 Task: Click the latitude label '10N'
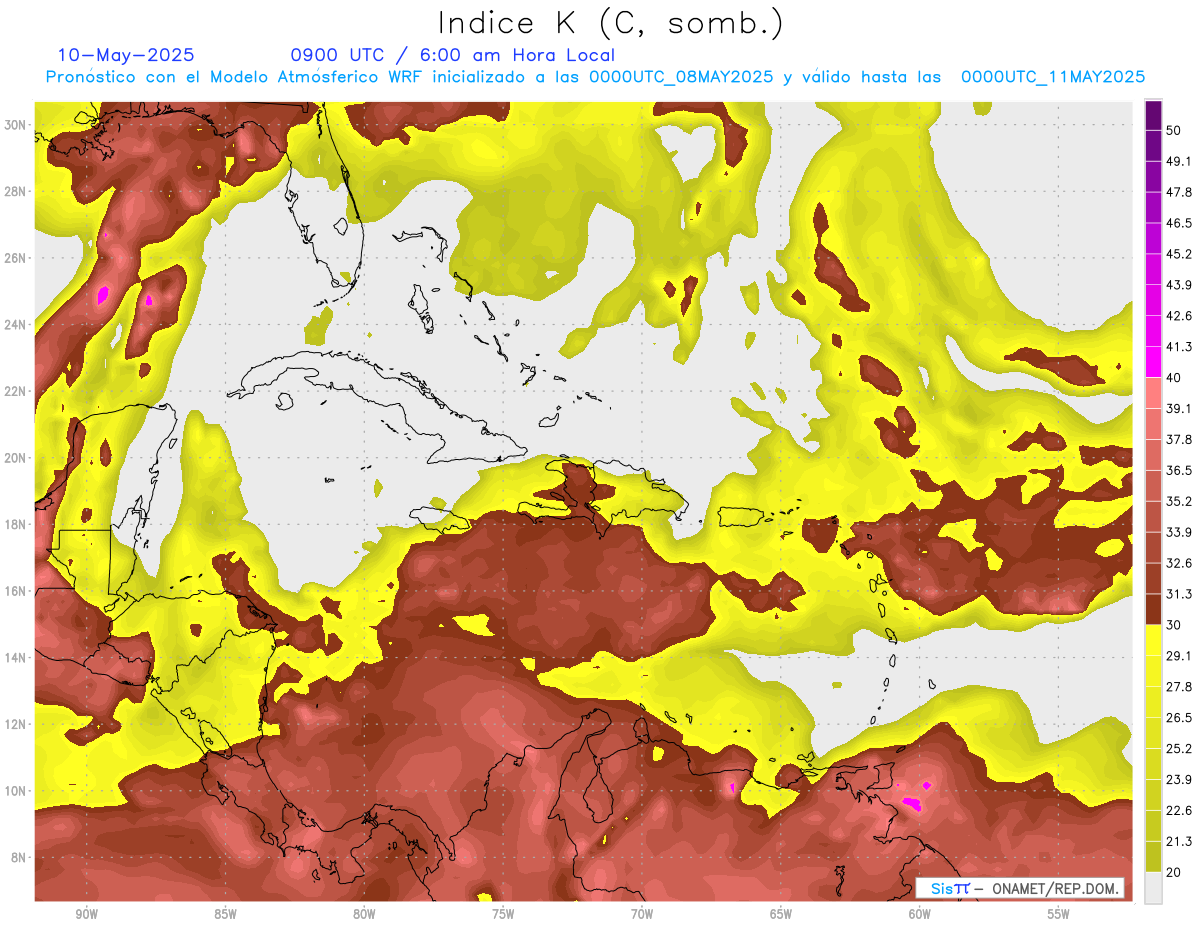click(x=17, y=791)
